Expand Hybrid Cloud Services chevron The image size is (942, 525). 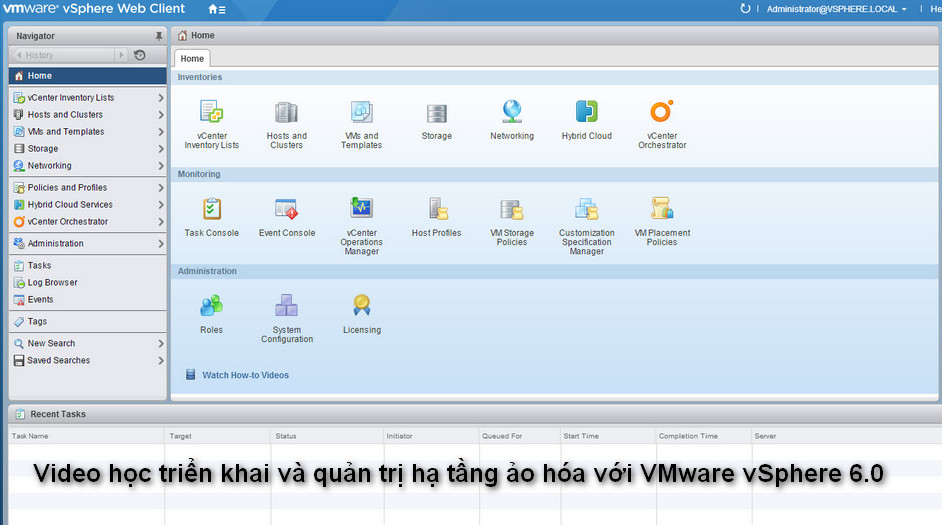click(160, 205)
